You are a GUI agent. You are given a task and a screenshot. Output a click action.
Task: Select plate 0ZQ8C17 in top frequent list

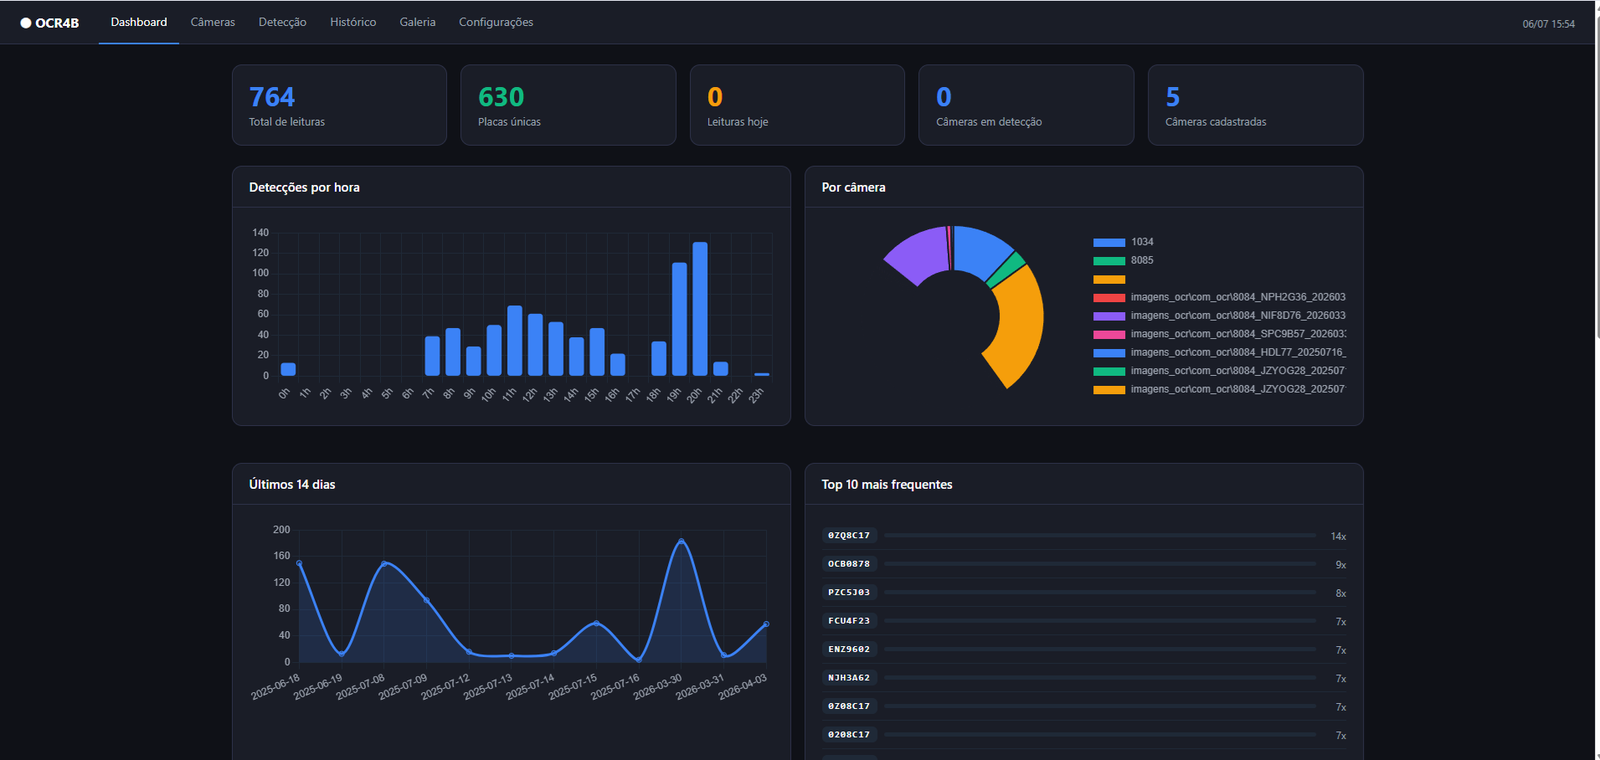point(849,536)
